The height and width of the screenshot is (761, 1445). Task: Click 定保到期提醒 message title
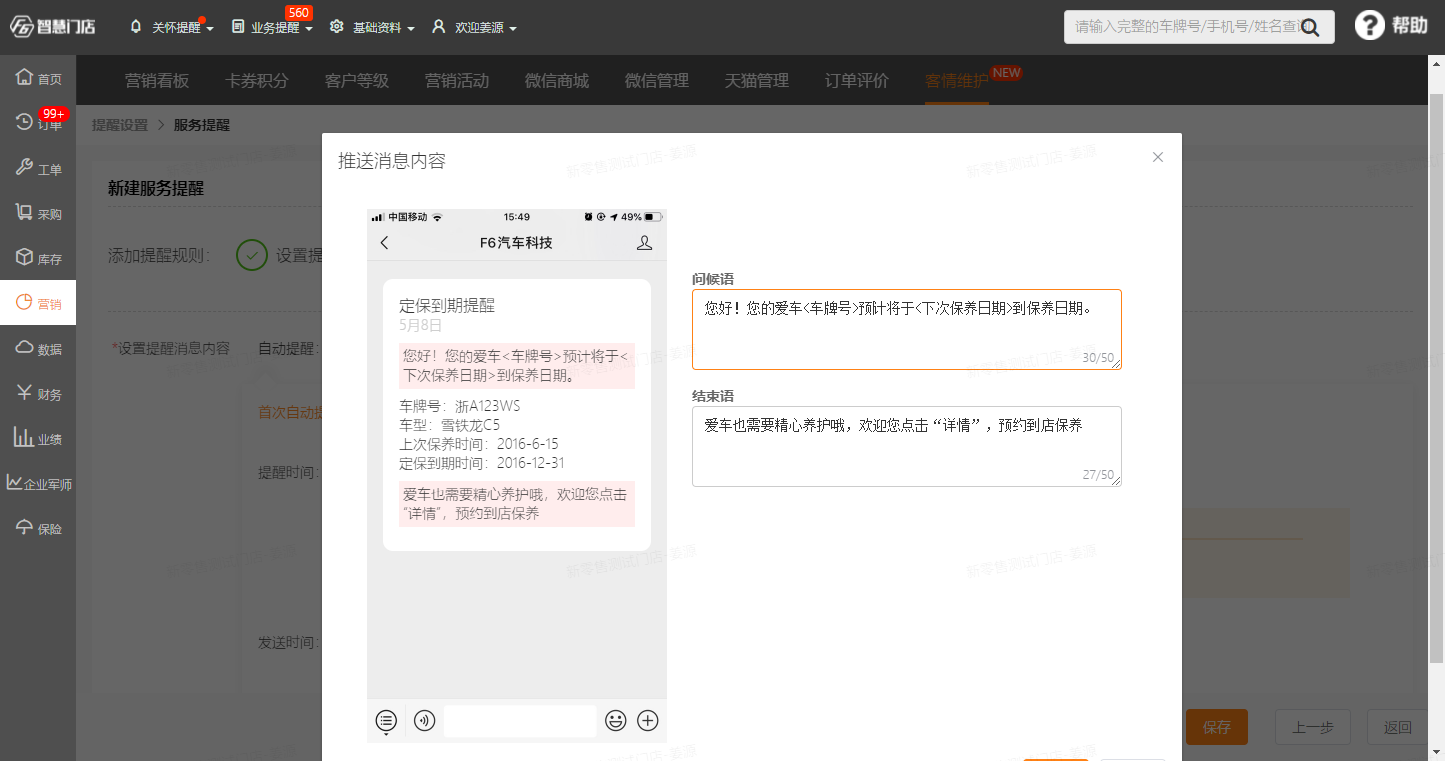coord(447,305)
